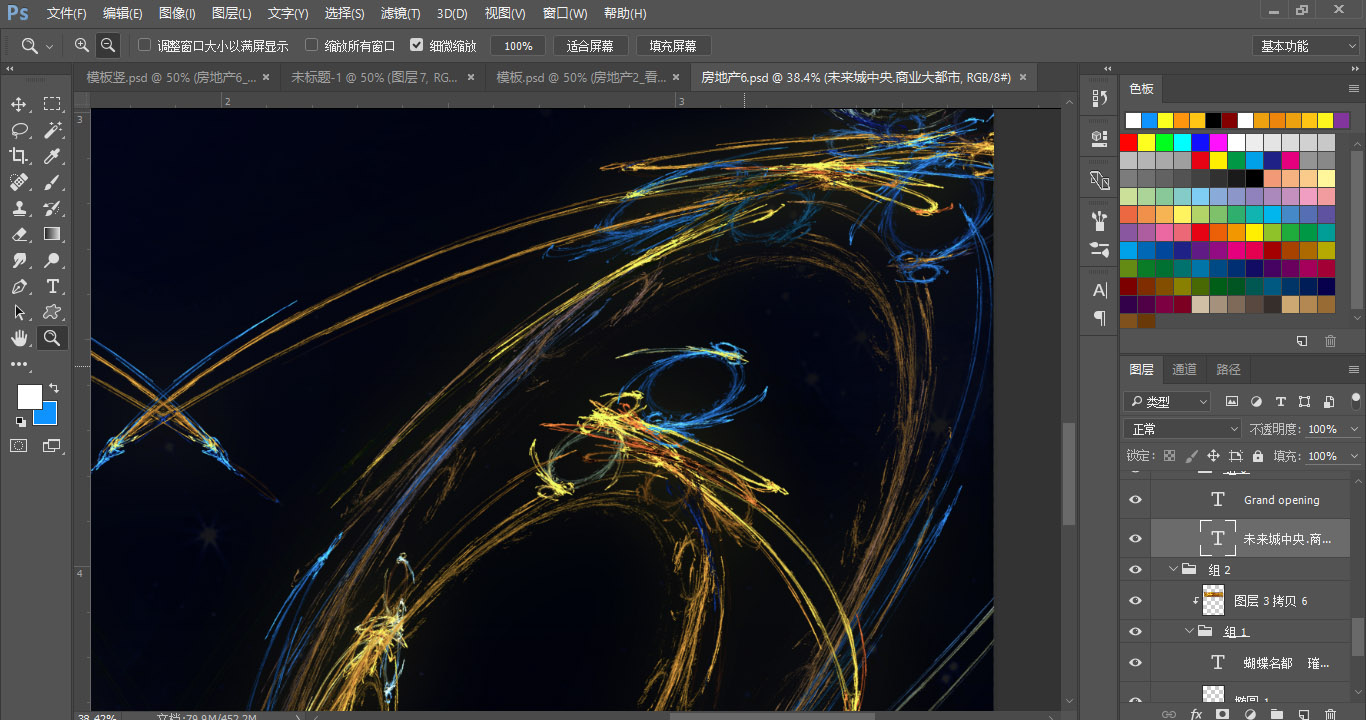
Task: Hide the 组 2 group
Action: pyautogui.click(x=1135, y=570)
